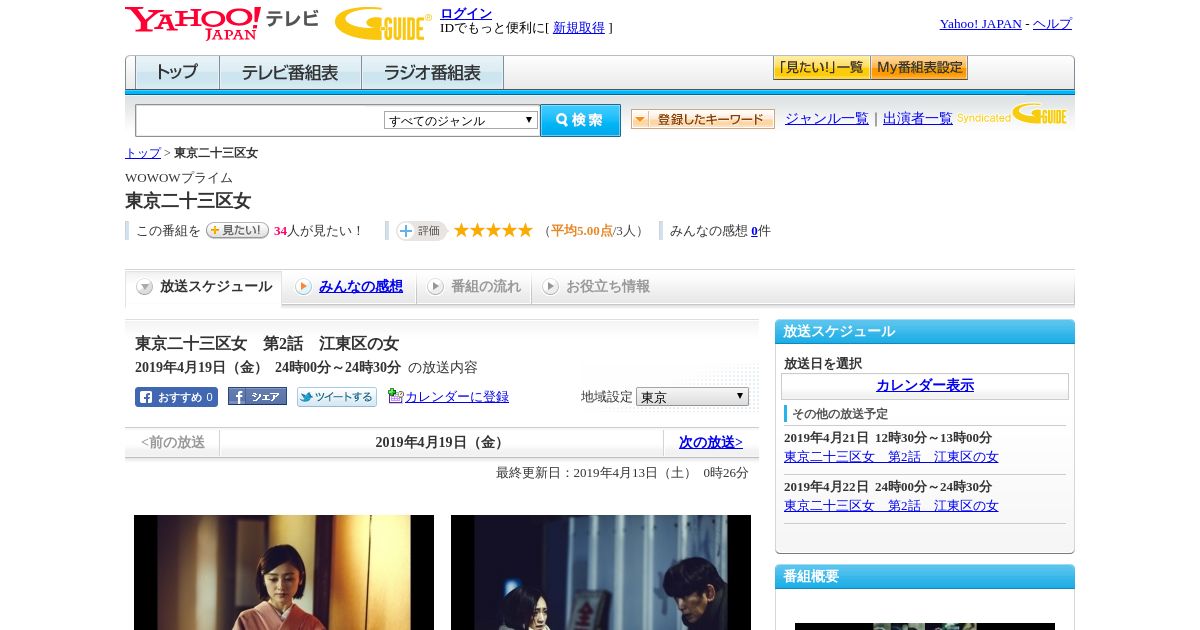This screenshot has width=1200, height=630.
Task: Click the 放送スケジュール tab arrow icon
Action: (145, 287)
